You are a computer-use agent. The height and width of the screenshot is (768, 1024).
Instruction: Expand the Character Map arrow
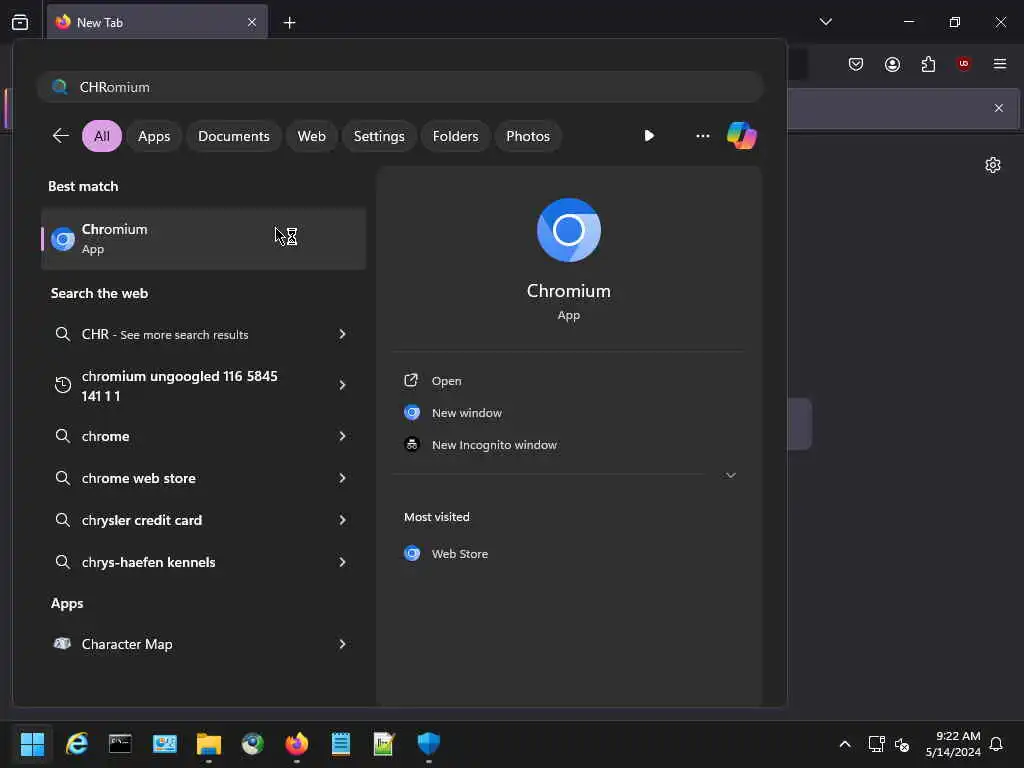click(342, 644)
